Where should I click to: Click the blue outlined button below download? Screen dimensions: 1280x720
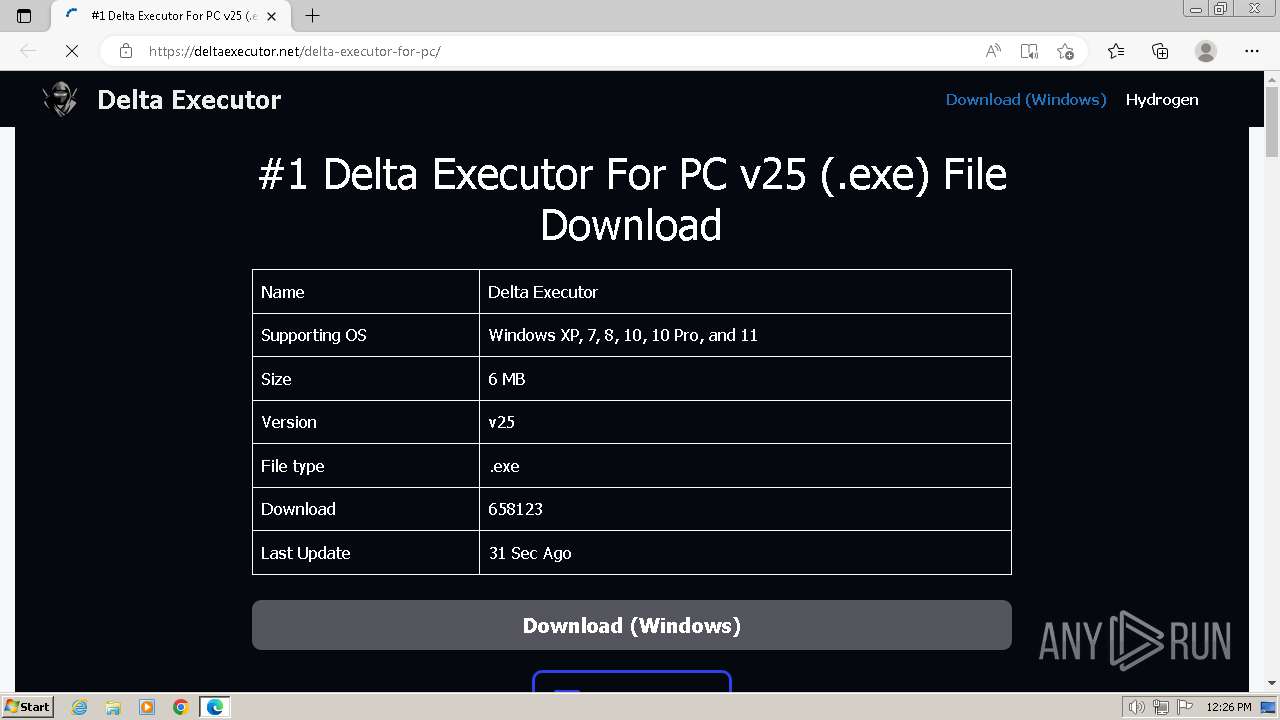(632, 681)
